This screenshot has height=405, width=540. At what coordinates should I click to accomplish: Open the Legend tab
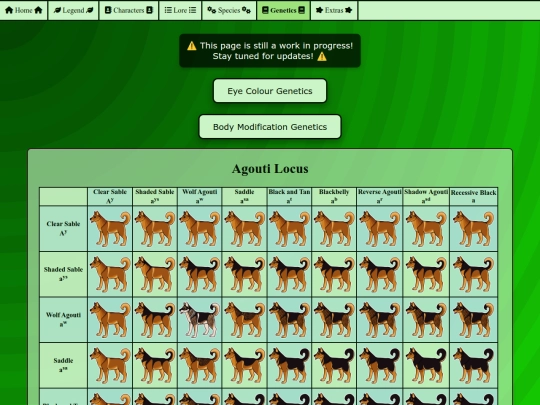pos(73,10)
